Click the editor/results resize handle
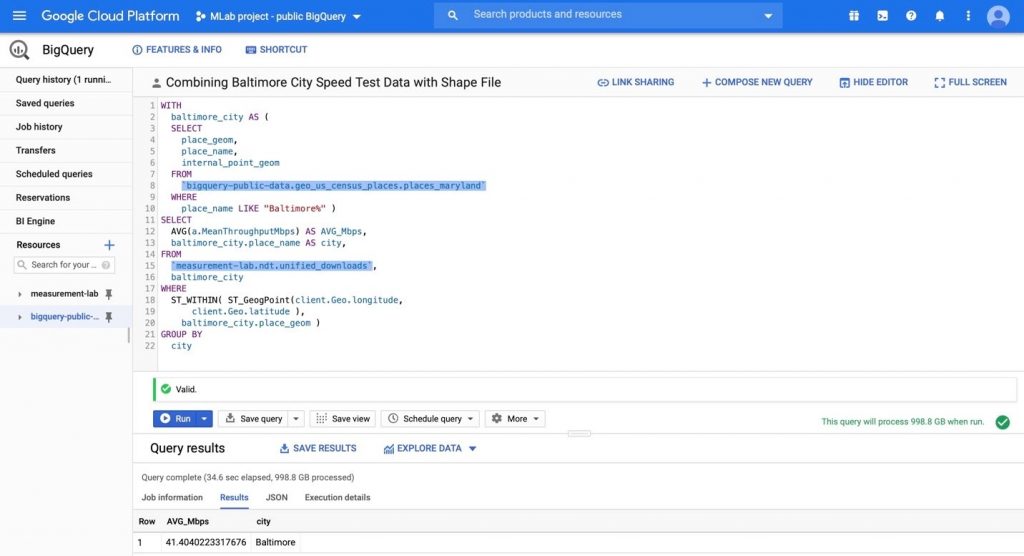 point(579,434)
